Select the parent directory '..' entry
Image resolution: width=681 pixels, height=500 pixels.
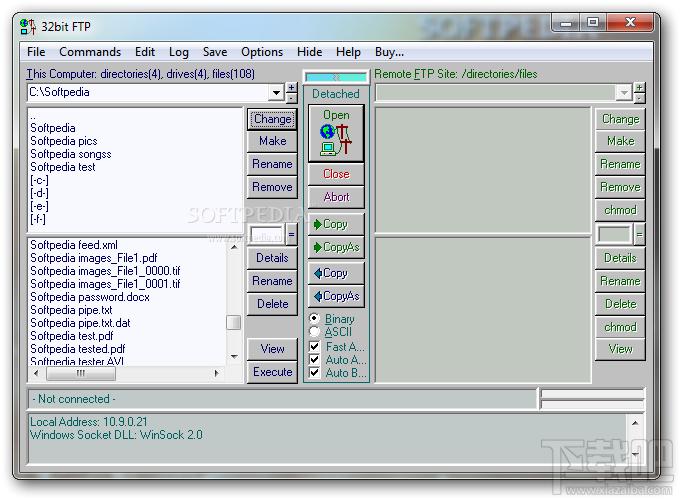tap(33, 116)
